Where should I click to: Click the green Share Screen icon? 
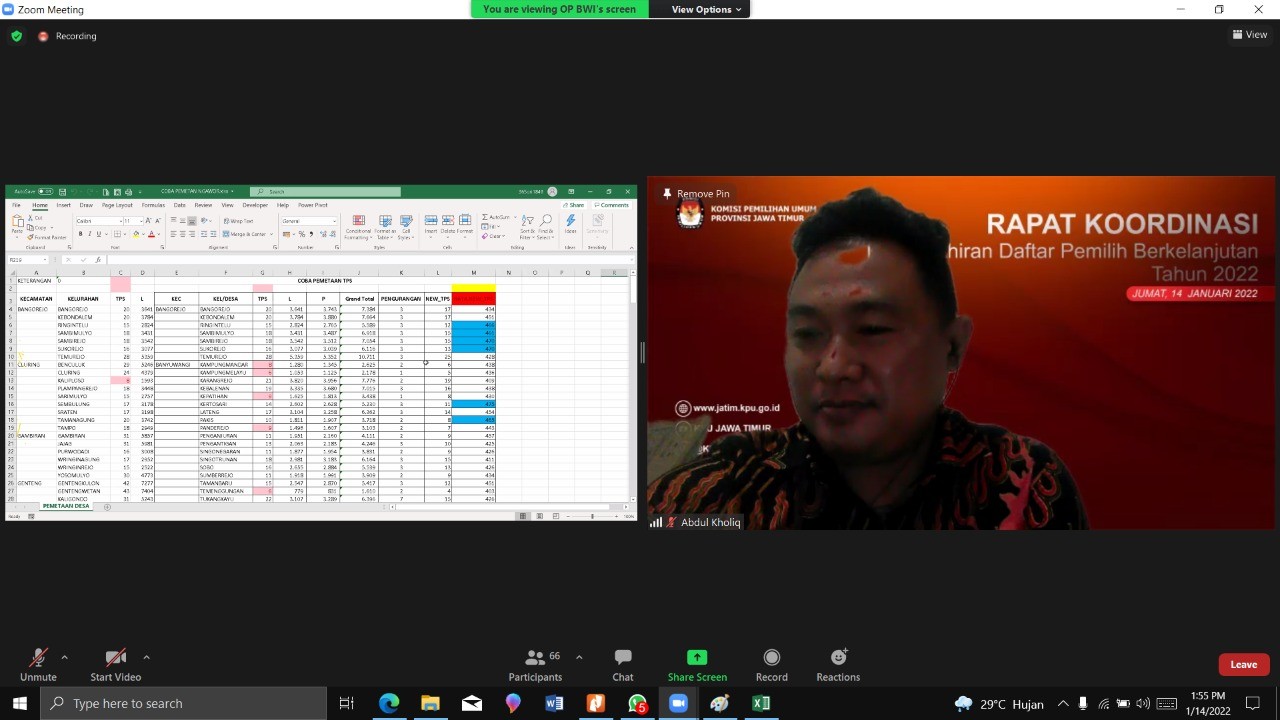click(x=697, y=658)
